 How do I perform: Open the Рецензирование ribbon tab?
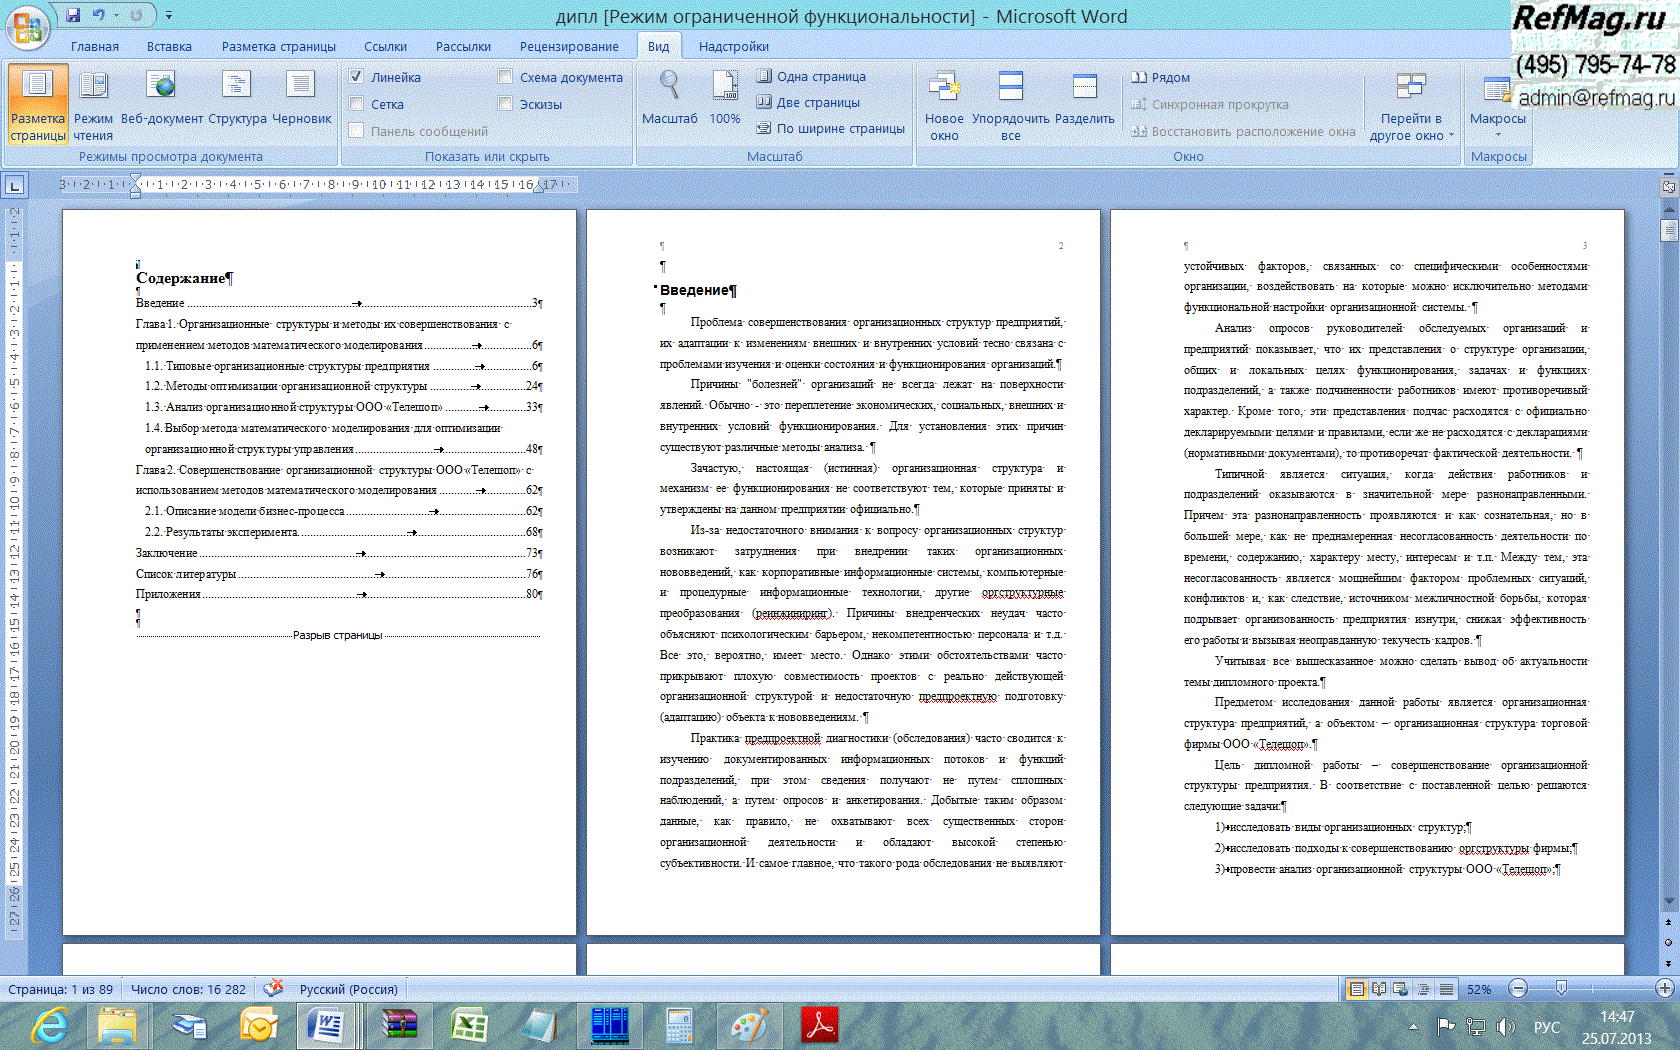pyautogui.click(x=568, y=46)
